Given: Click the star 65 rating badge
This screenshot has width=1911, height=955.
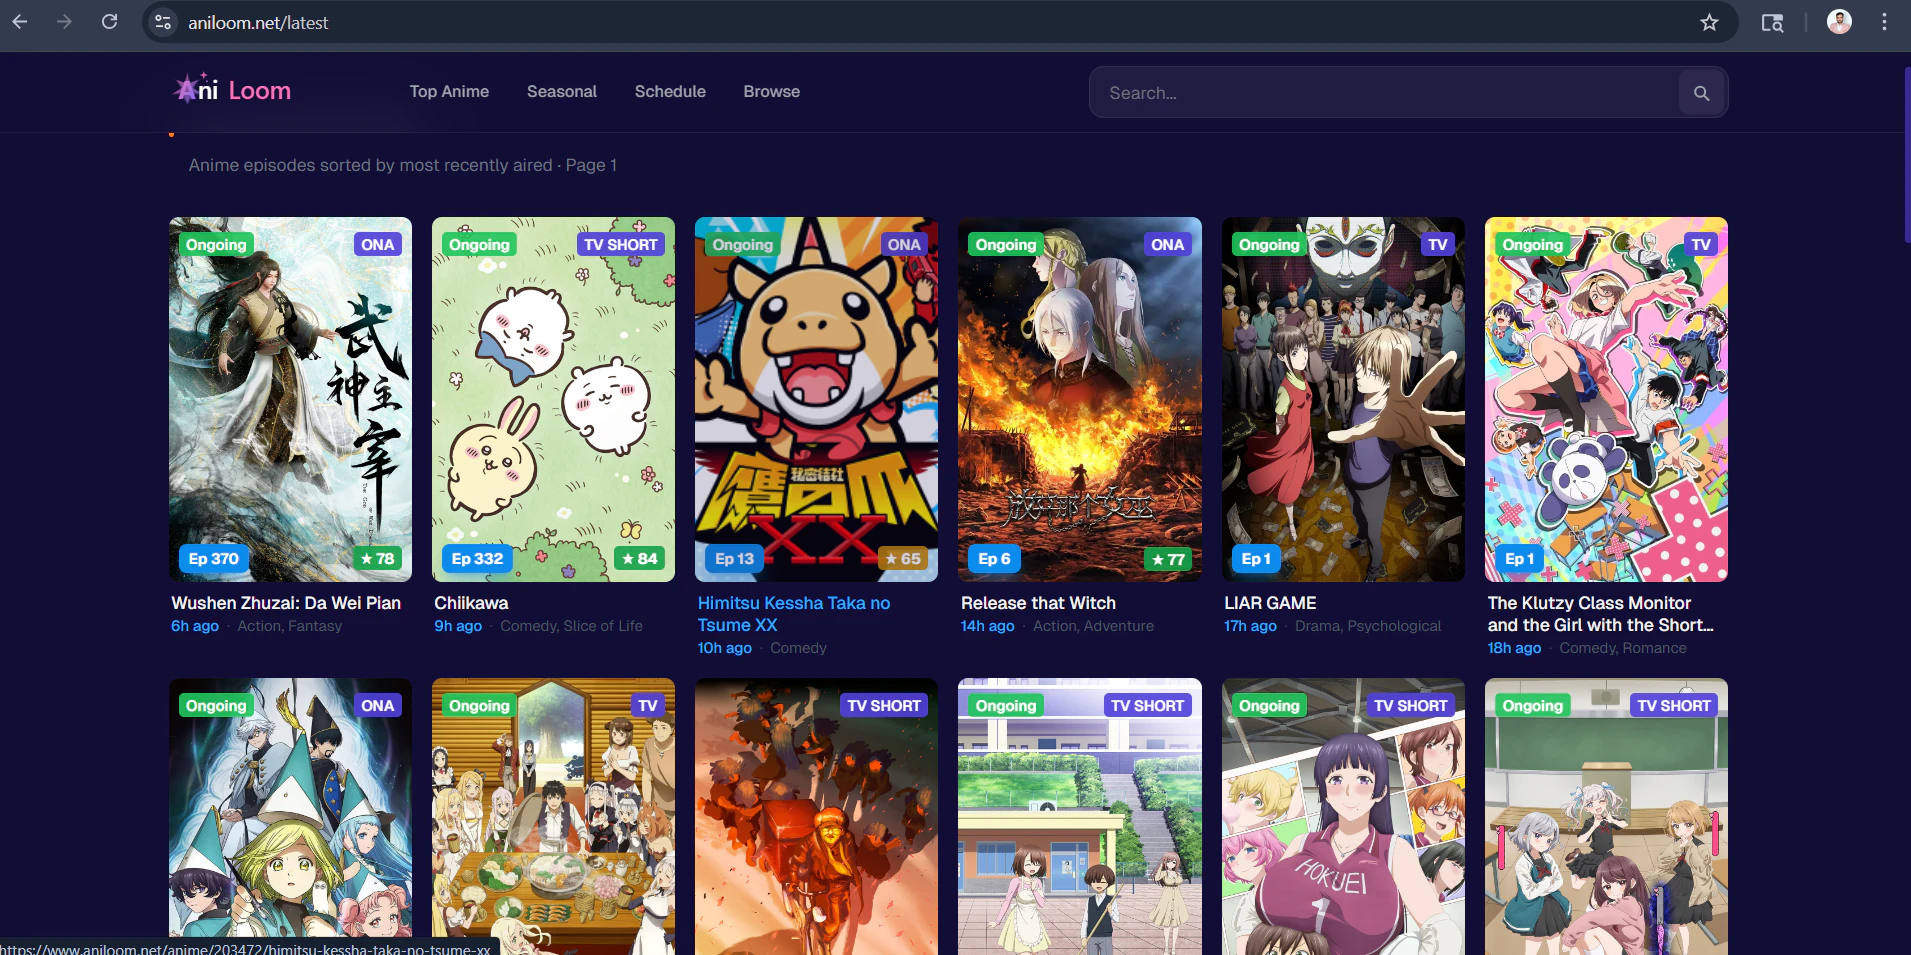Looking at the screenshot, I should pos(903,559).
